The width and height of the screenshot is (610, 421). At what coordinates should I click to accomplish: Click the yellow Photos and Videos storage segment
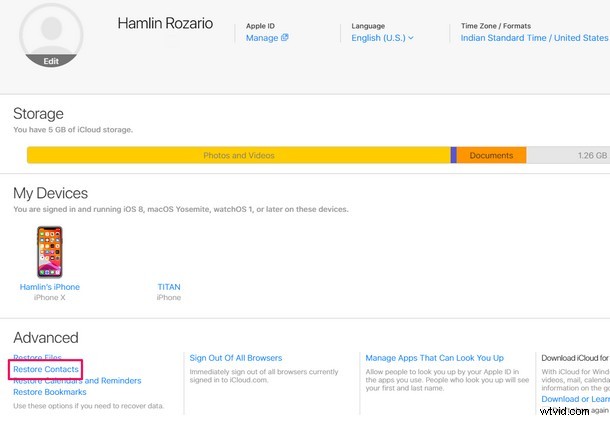pyautogui.click(x=238, y=155)
